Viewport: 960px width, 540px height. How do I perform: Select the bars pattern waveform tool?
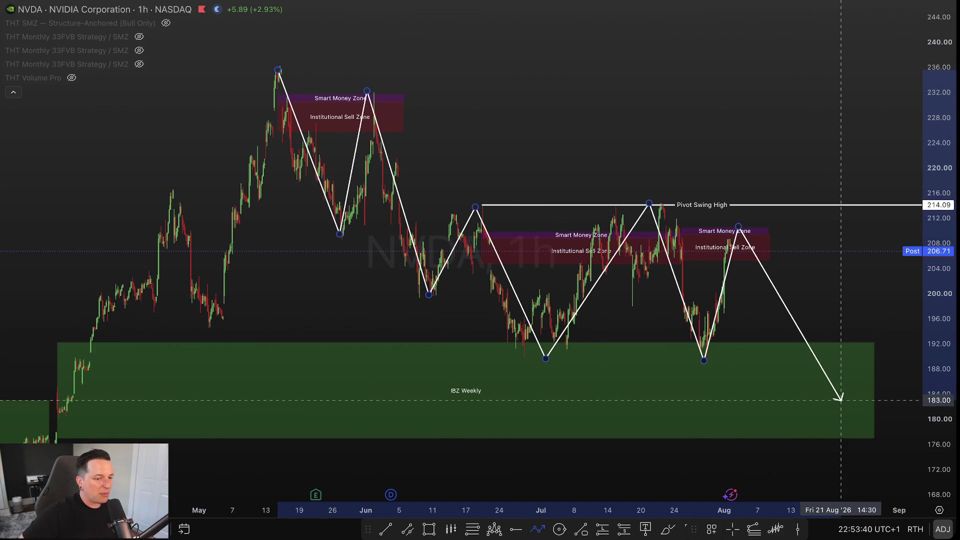pos(776,529)
